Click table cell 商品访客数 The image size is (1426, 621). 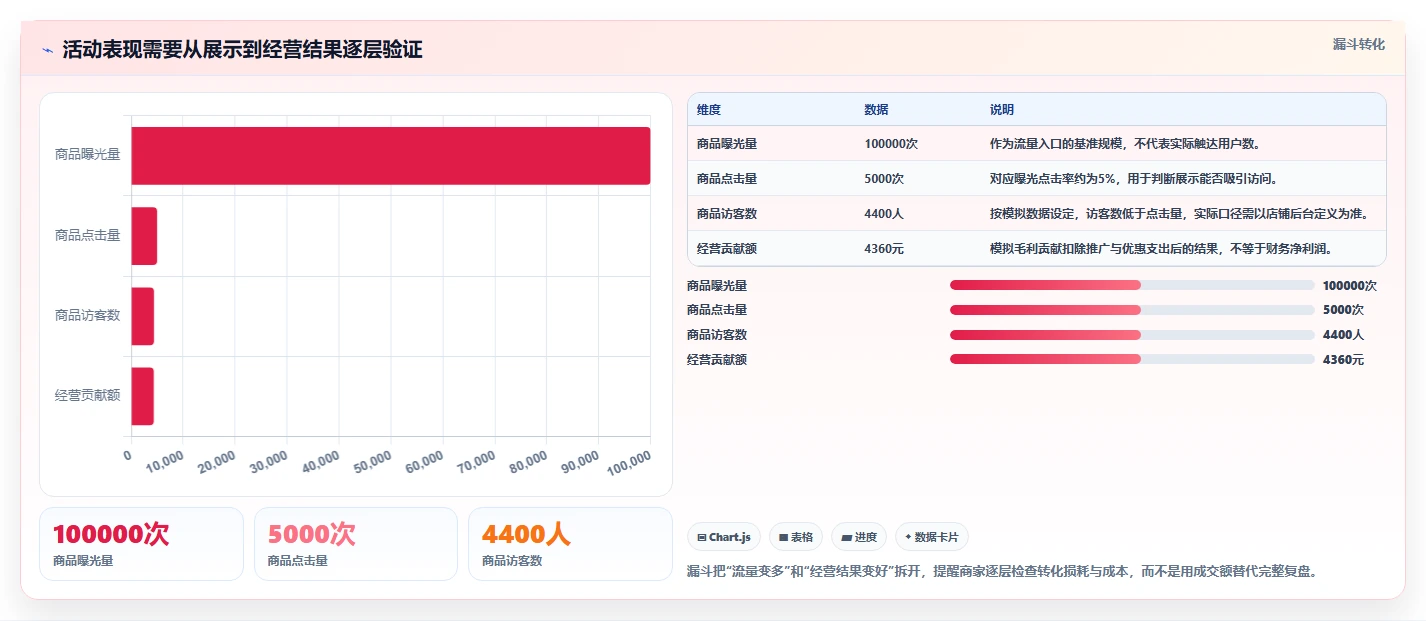(x=727, y=214)
